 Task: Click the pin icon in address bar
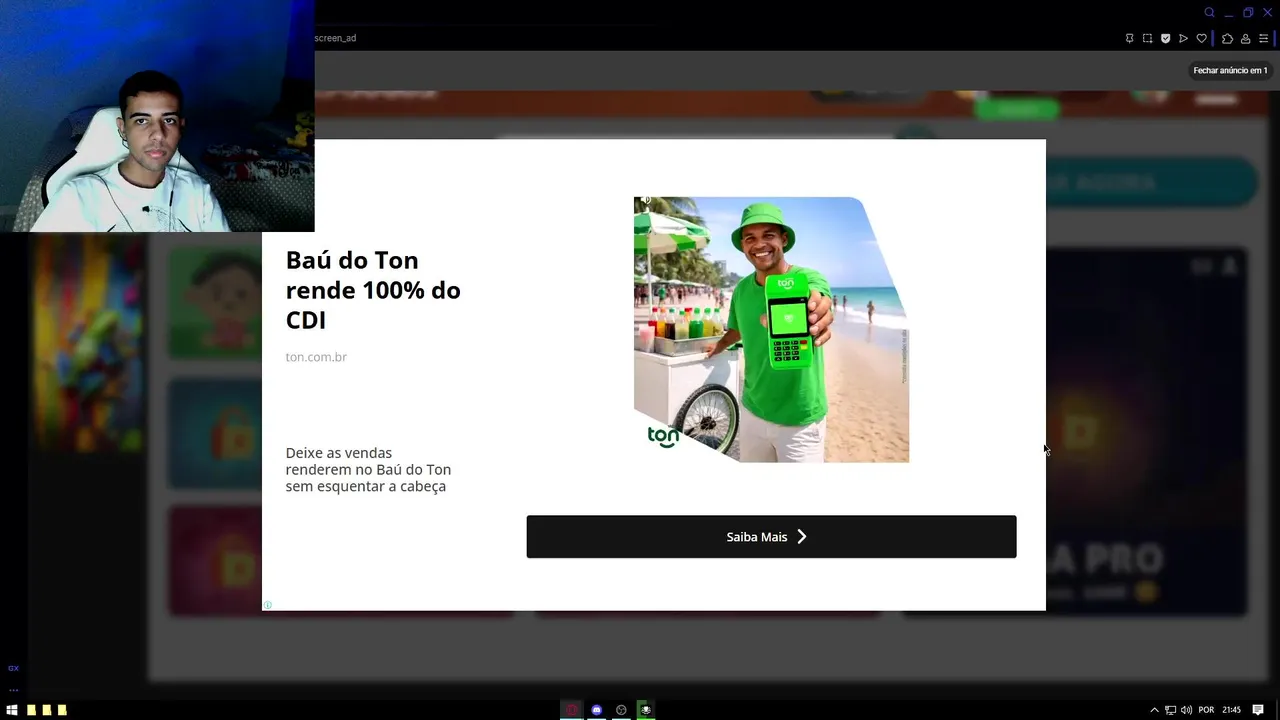(x=1129, y=39)
